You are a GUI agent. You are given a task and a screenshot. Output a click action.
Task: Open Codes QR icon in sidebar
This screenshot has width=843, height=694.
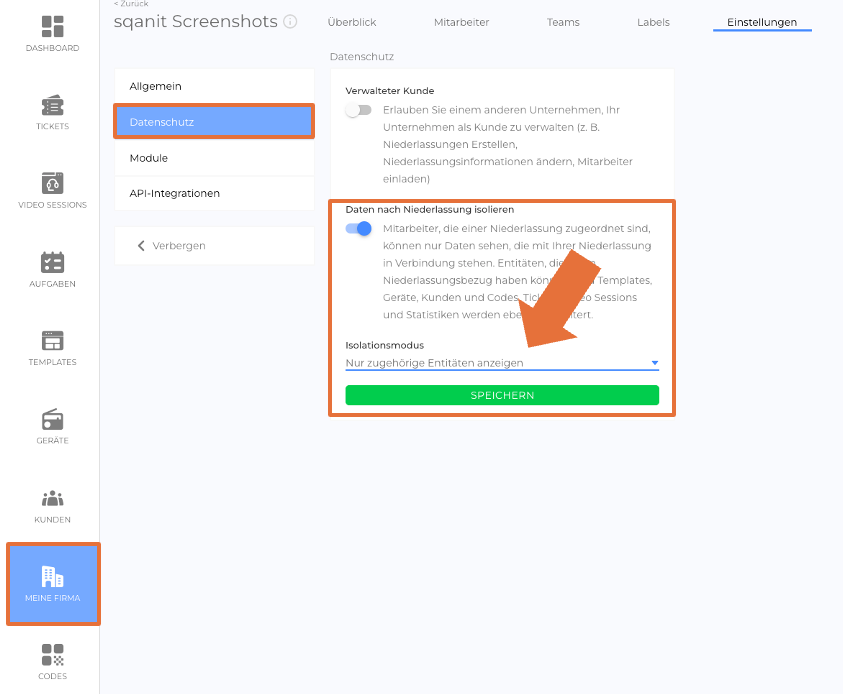(x=52, y=655)
